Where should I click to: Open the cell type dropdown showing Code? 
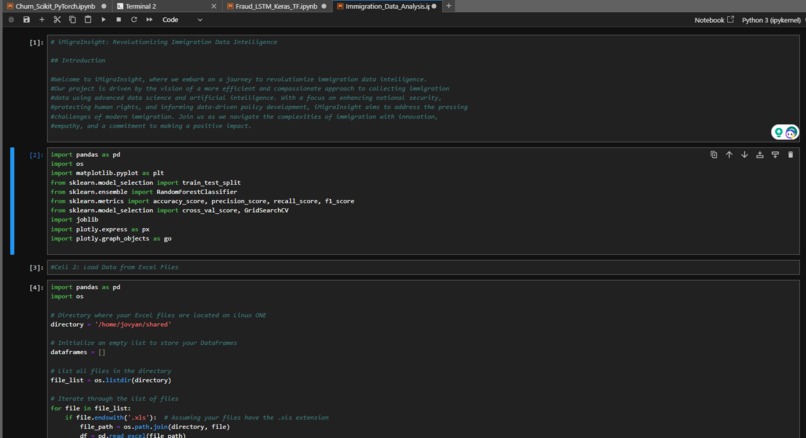tap(182, 20)
